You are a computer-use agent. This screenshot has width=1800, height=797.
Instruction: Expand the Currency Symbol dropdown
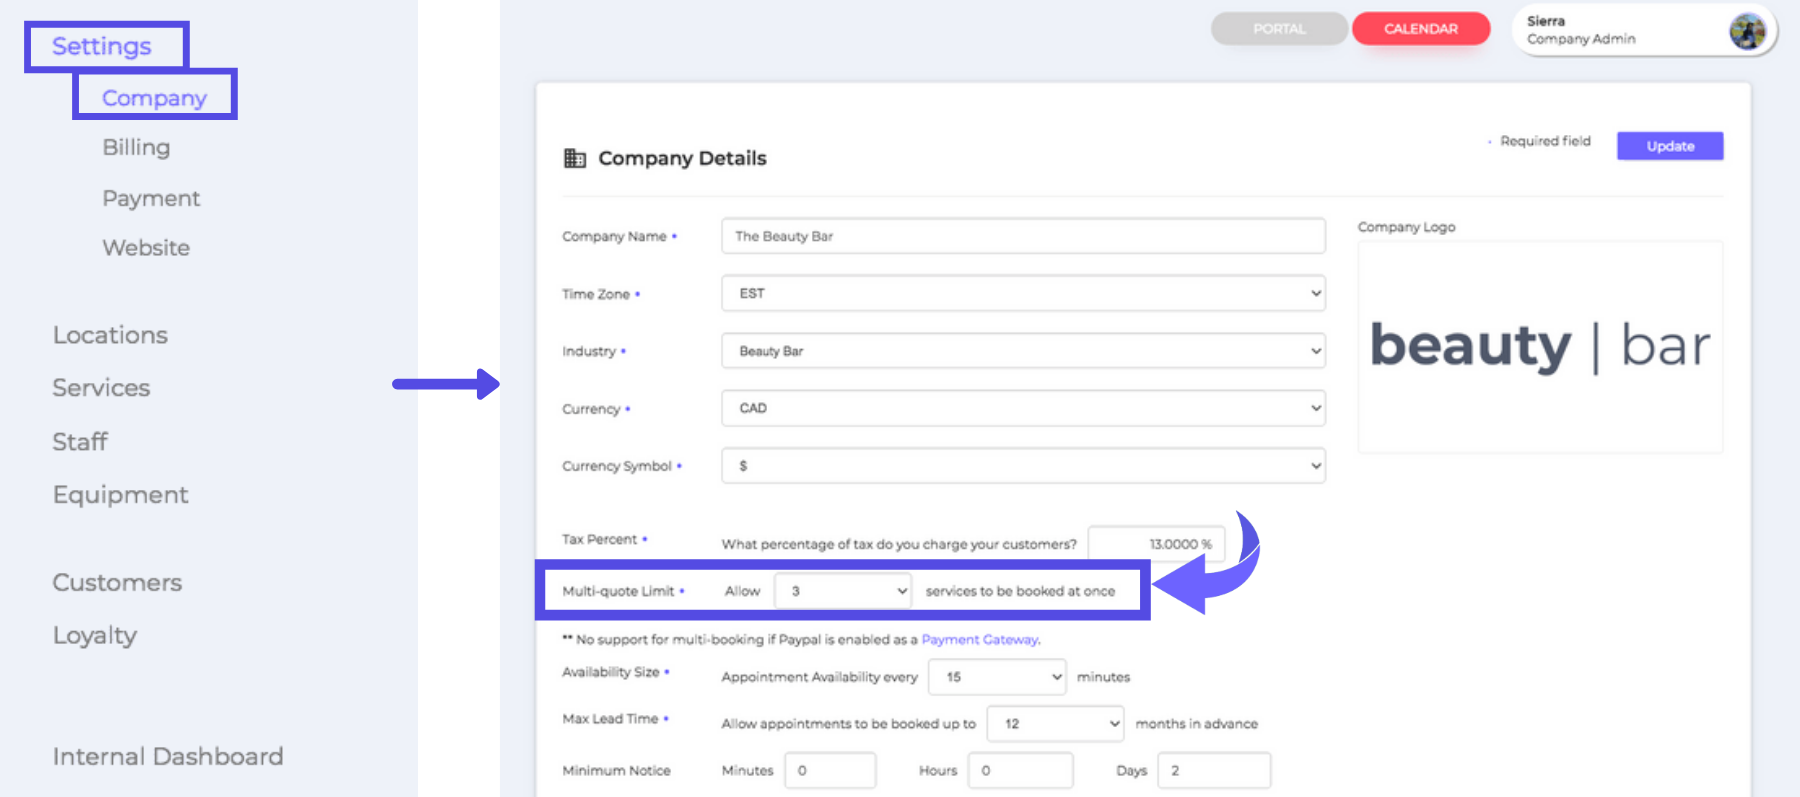(1023, 466)
